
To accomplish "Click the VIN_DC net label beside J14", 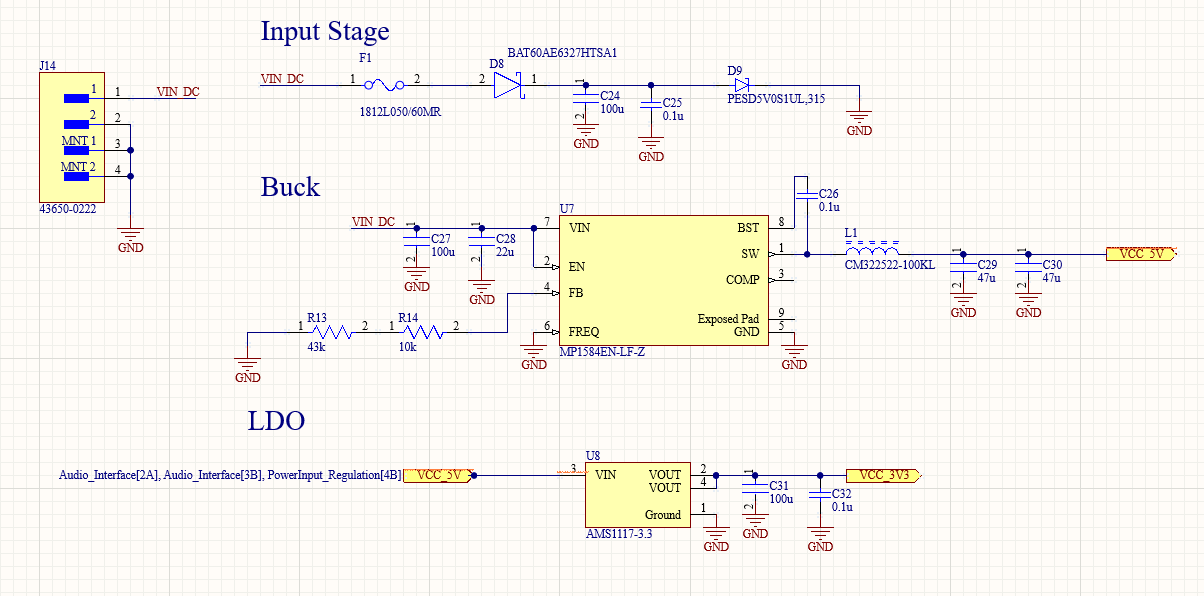I will tap(178, 92).
